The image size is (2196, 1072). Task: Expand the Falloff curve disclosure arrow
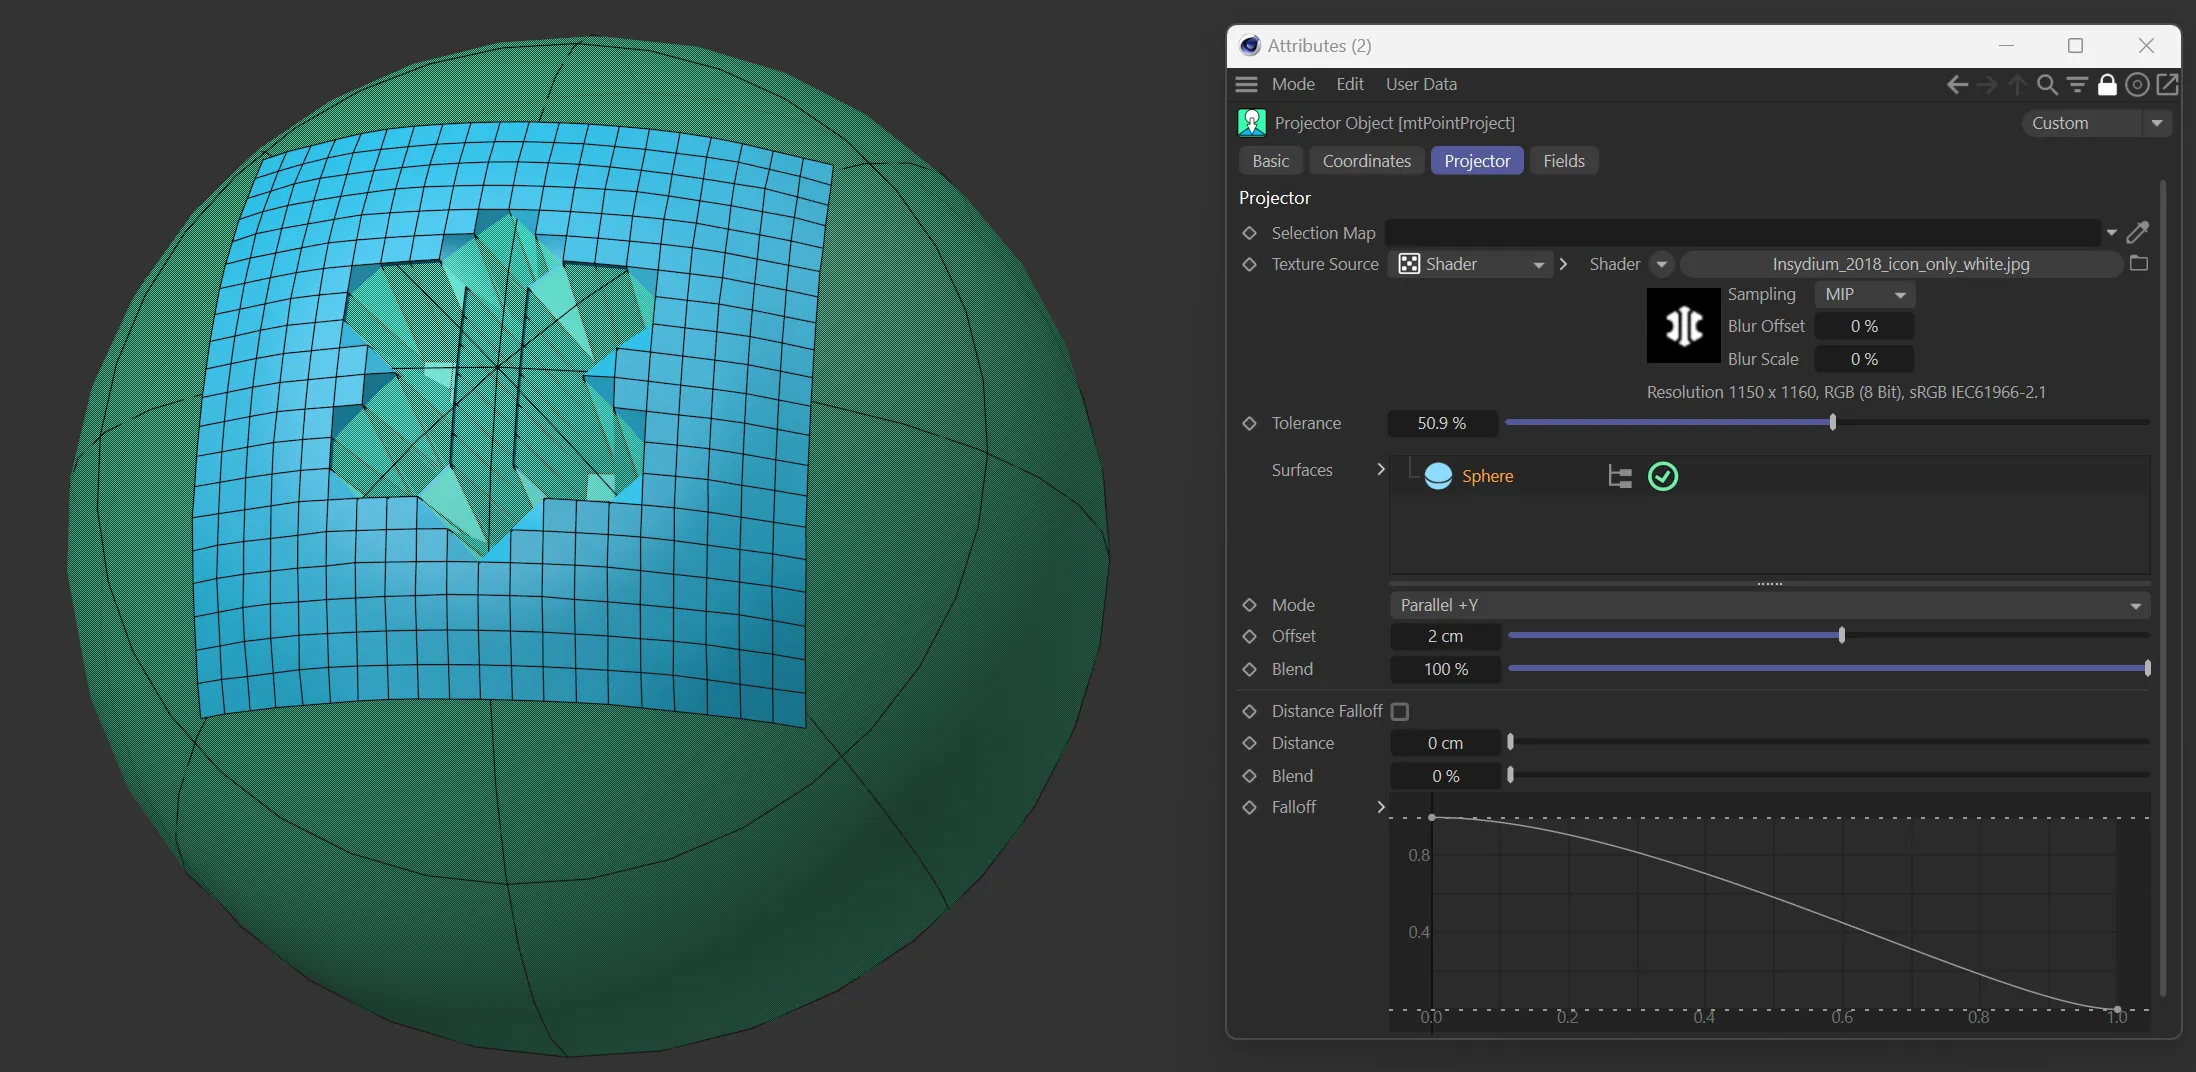coord(1381,808)
